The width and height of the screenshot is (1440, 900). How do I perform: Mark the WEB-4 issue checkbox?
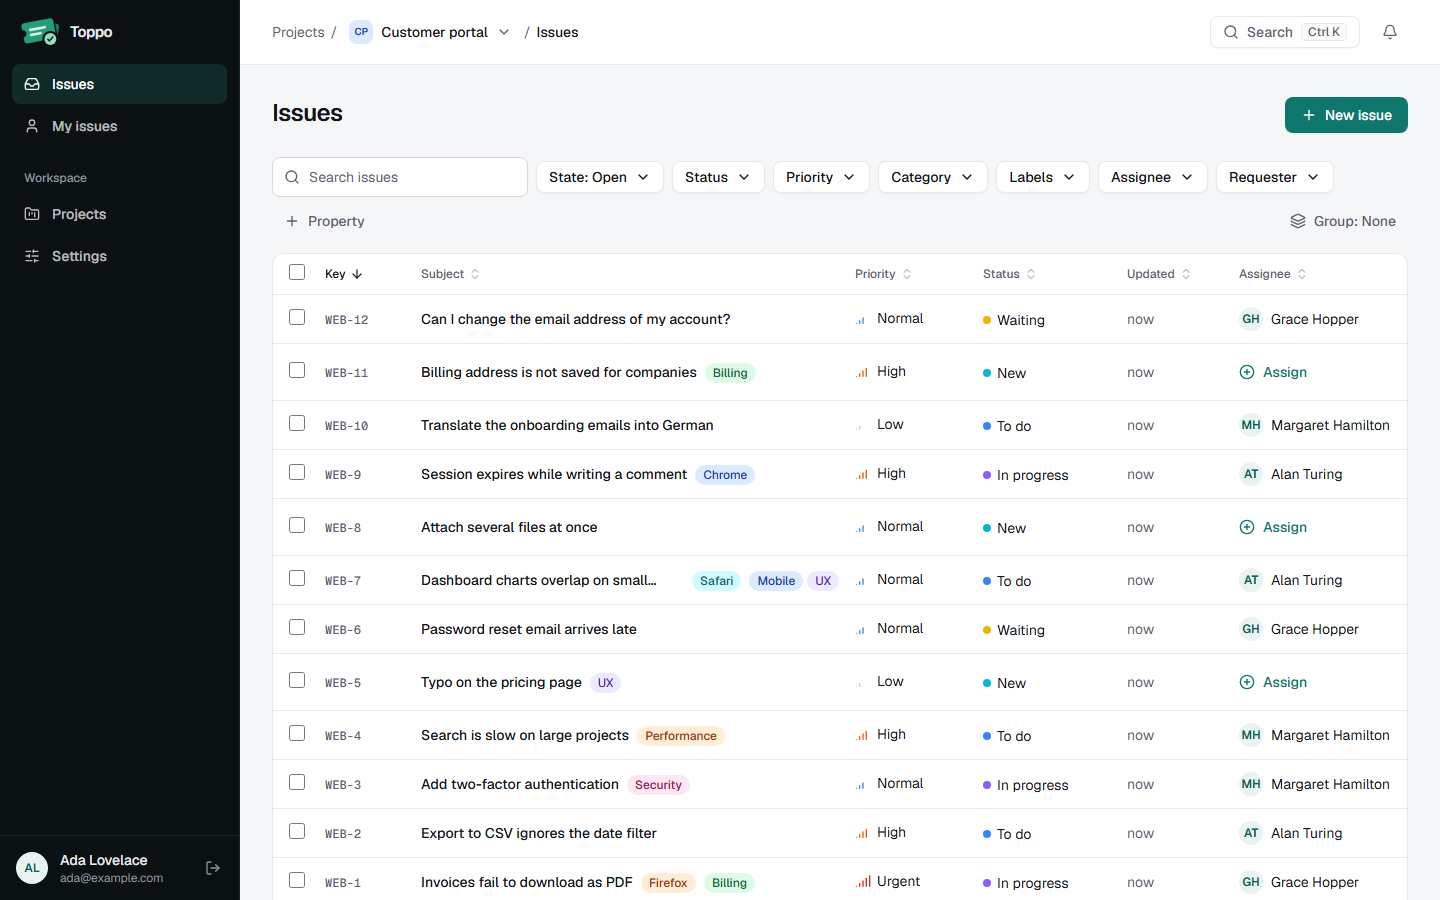click(297, 733)
